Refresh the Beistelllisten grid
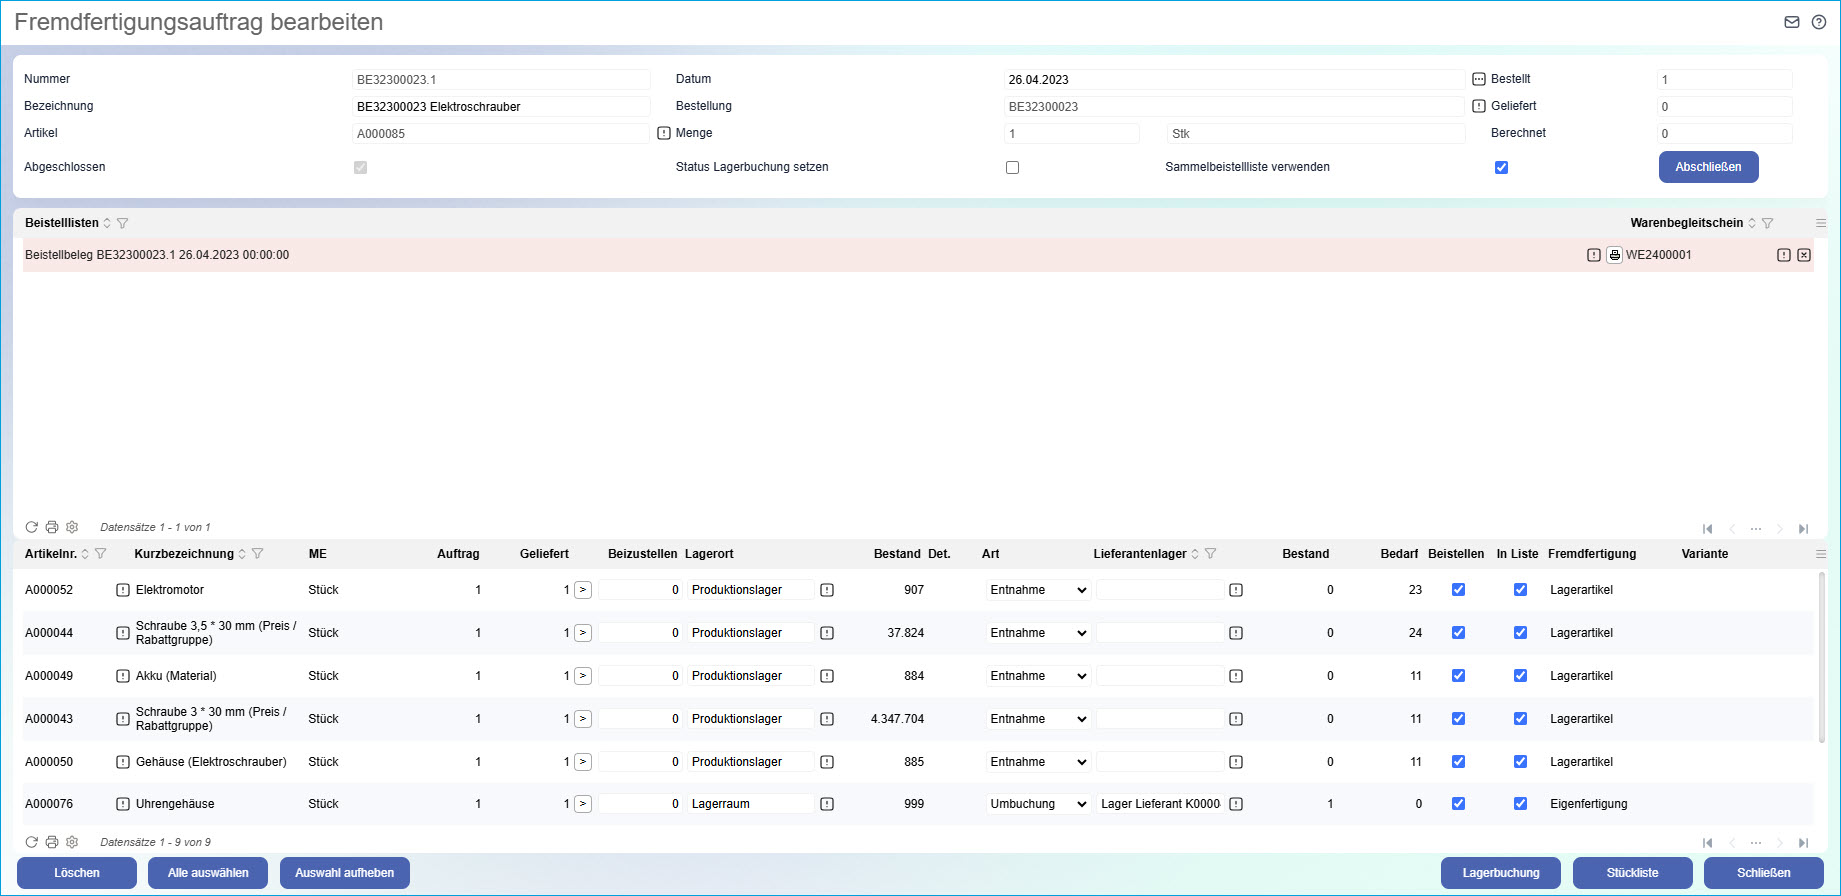 [x=32, y=527]
